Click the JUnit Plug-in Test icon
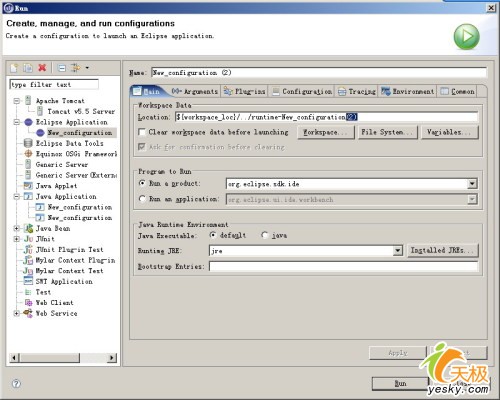 28,250
